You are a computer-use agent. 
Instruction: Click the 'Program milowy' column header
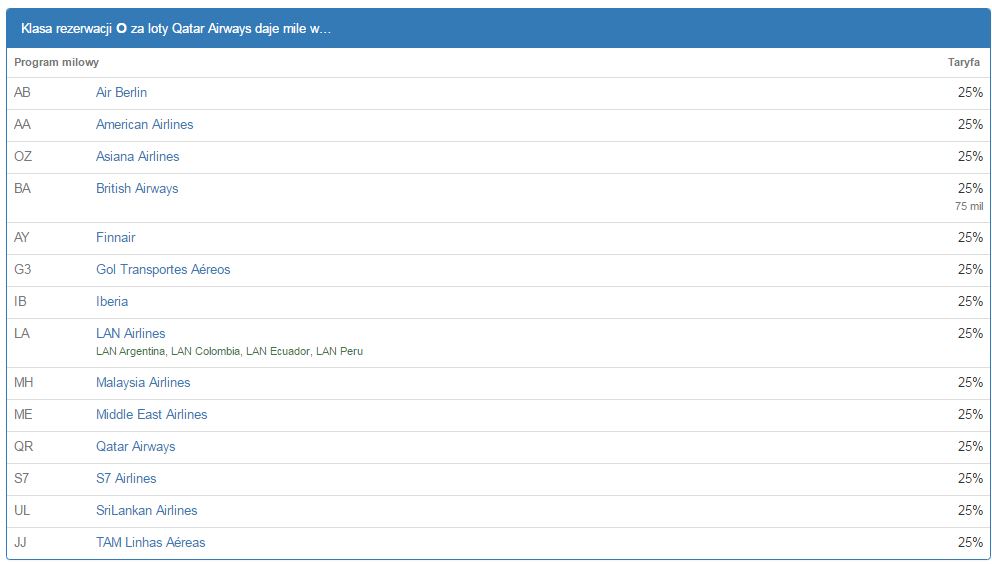tap(56, 62)
